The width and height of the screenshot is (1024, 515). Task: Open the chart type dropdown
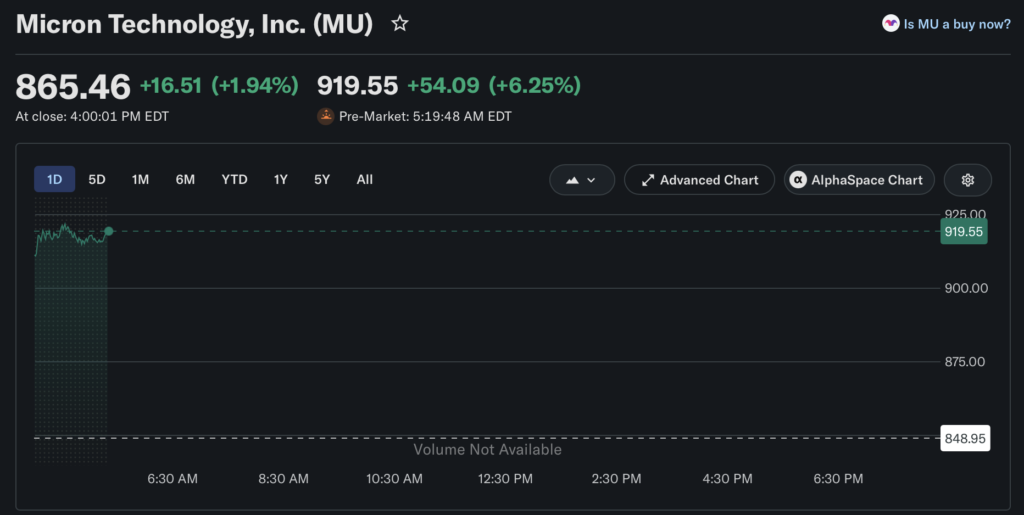pos(582,180)
